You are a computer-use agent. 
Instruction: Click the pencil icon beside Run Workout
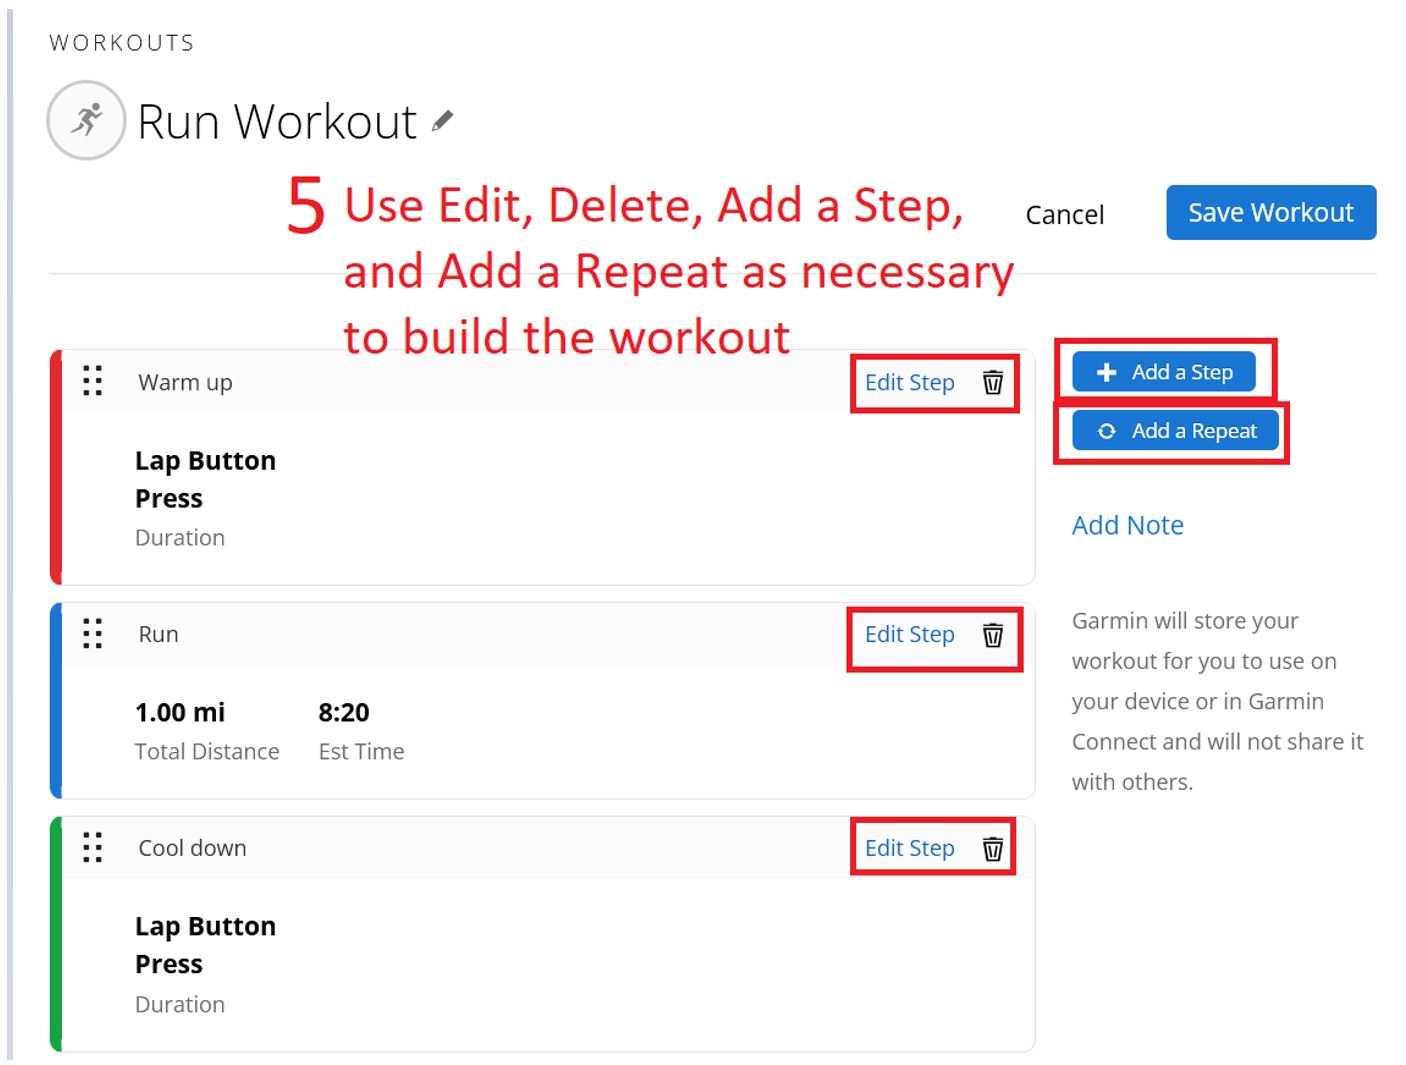(442, 122)
